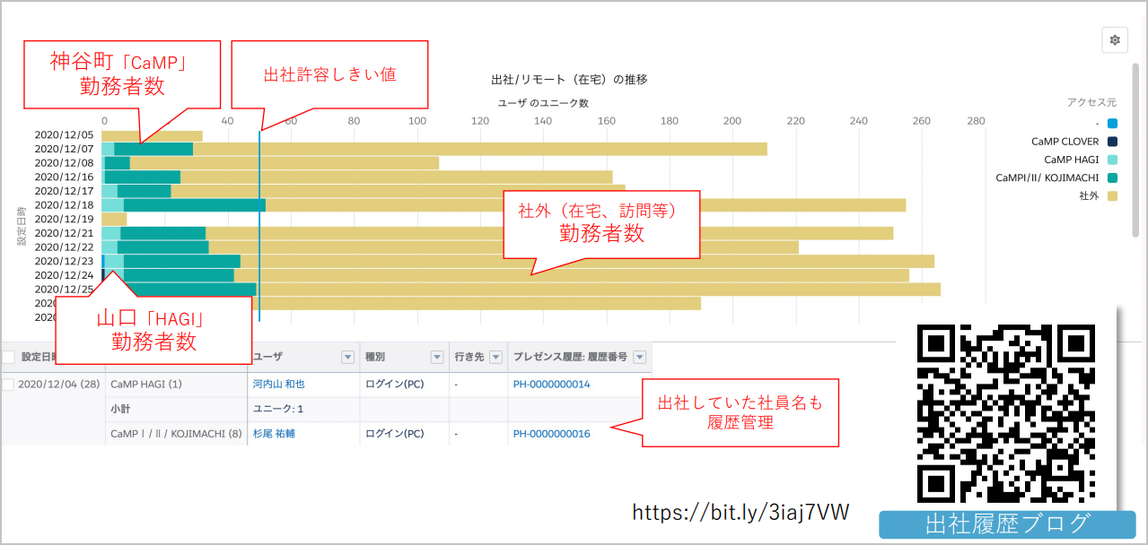Click the CaMP CLOVER legend swatch
Screen dimensions: 1148x545
click(1113, 141)
